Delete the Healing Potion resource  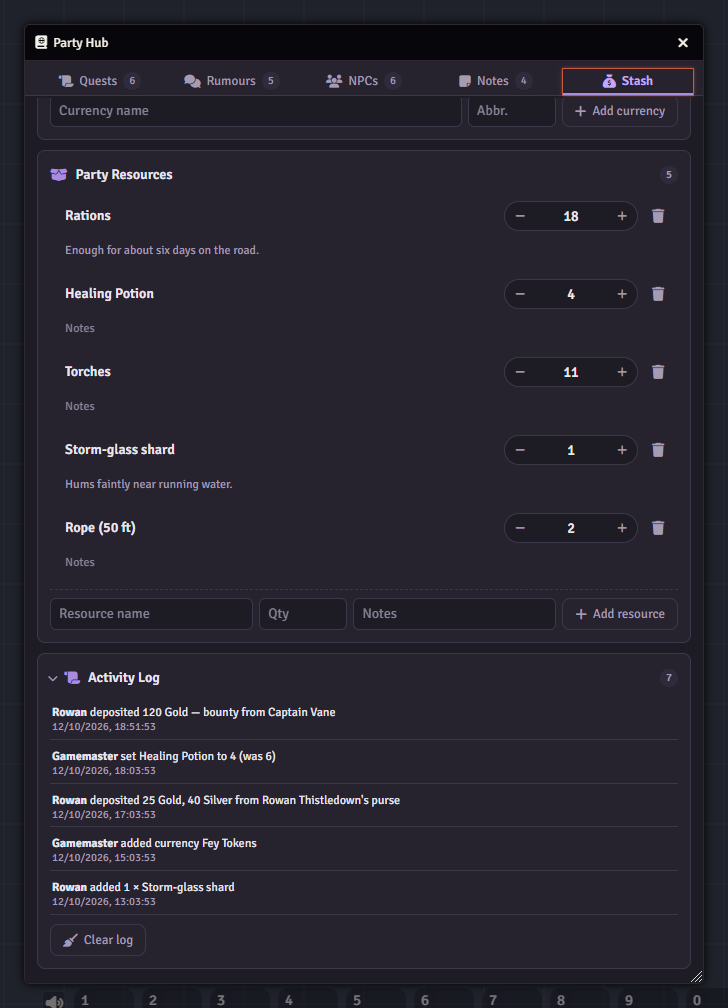[x=658, y=294]
